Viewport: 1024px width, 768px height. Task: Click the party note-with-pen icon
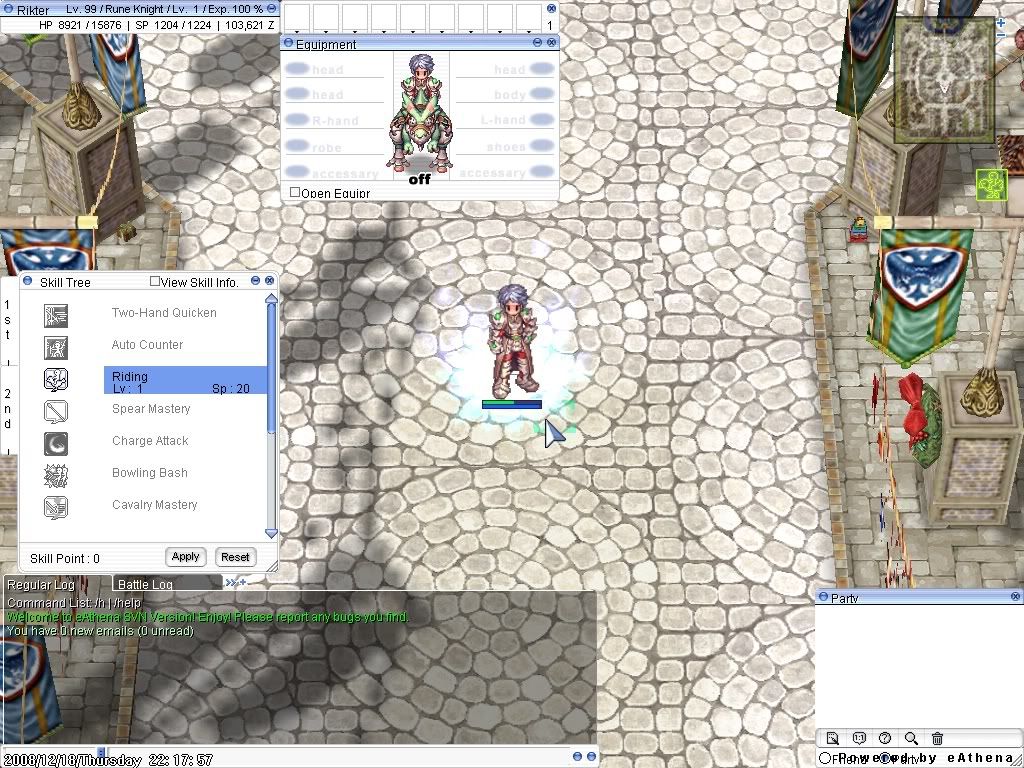pyautogui.click(x=833, y=738)
